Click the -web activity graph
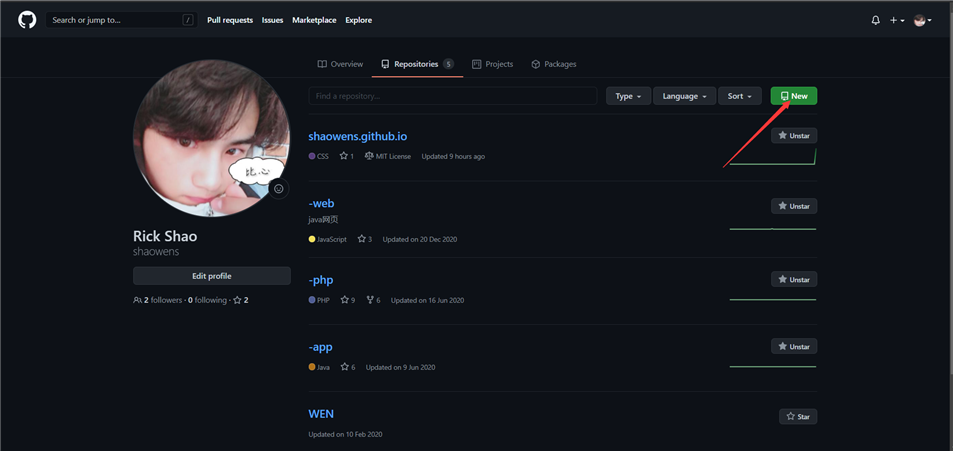Image resolution: width=953 pixels, height=451 pixels. tap(773, 229)
